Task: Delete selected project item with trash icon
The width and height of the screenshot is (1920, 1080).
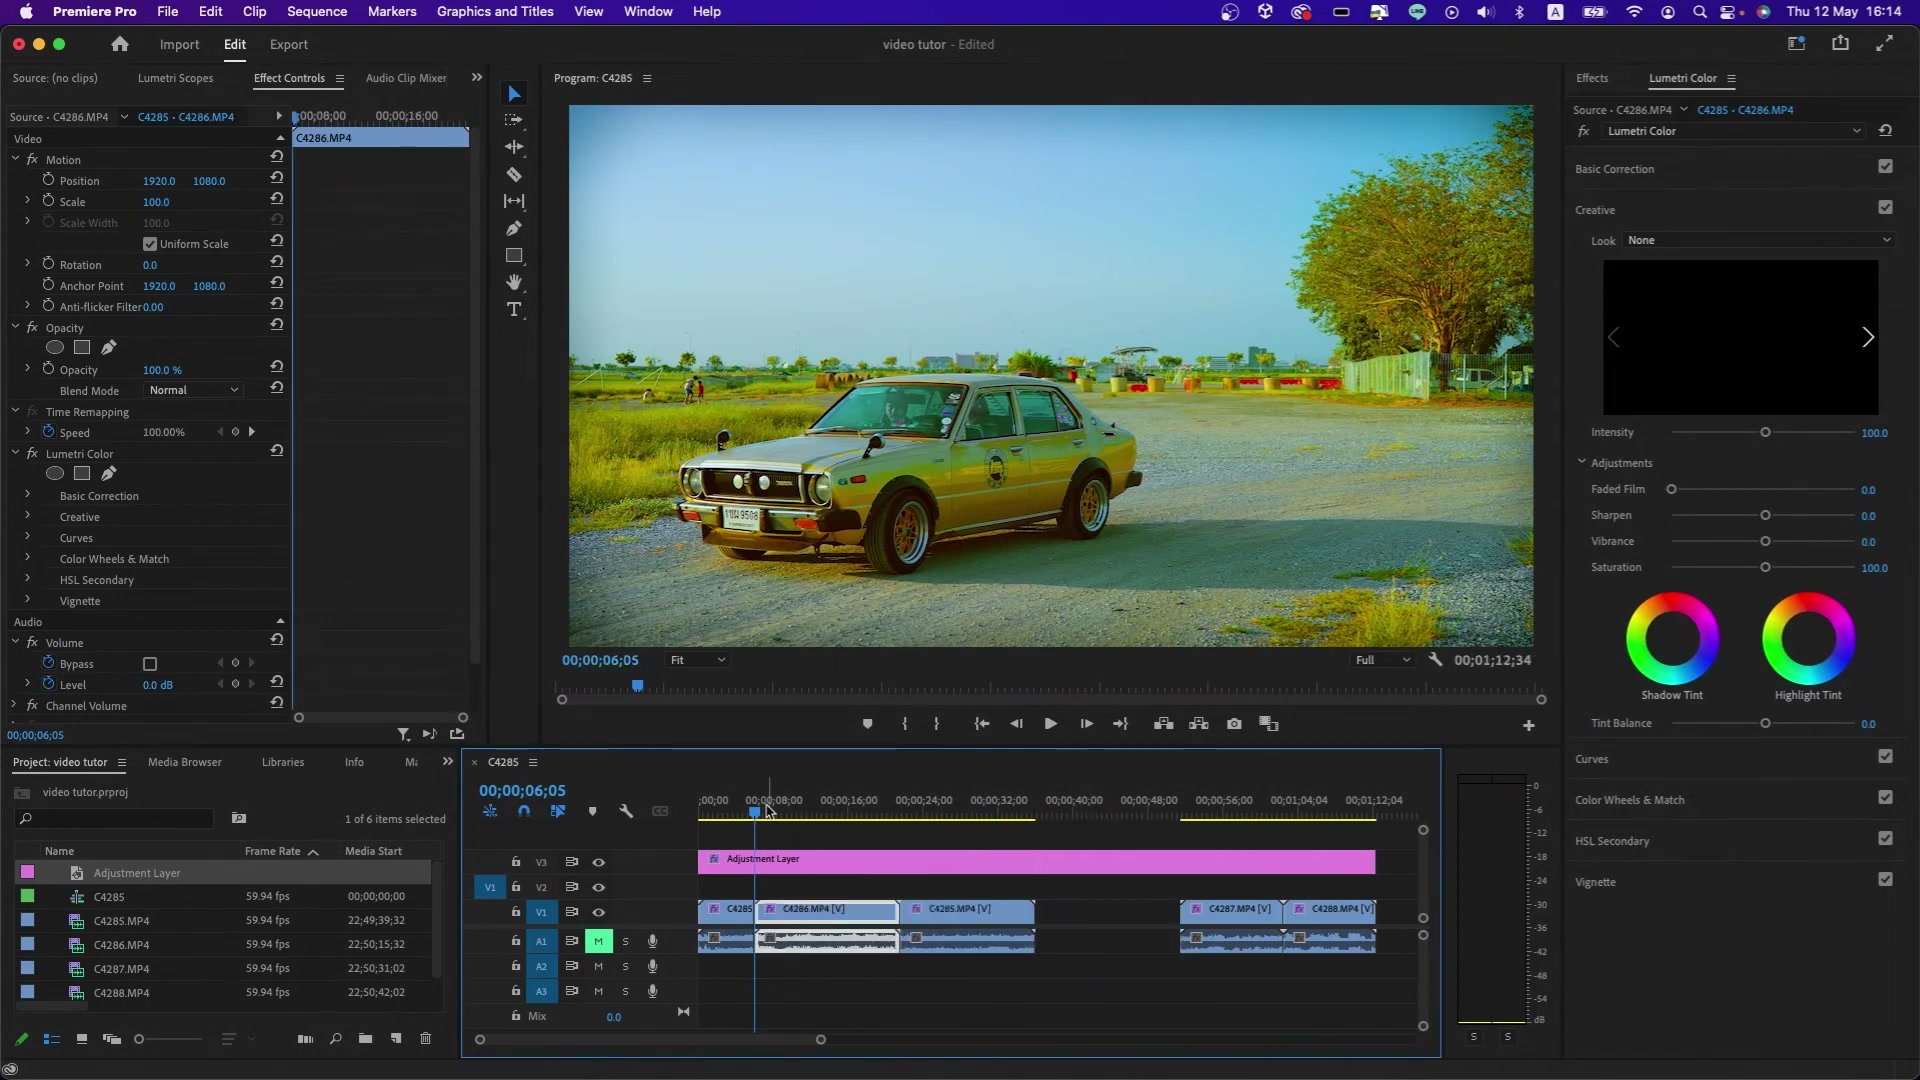Action: (425, 1039)
